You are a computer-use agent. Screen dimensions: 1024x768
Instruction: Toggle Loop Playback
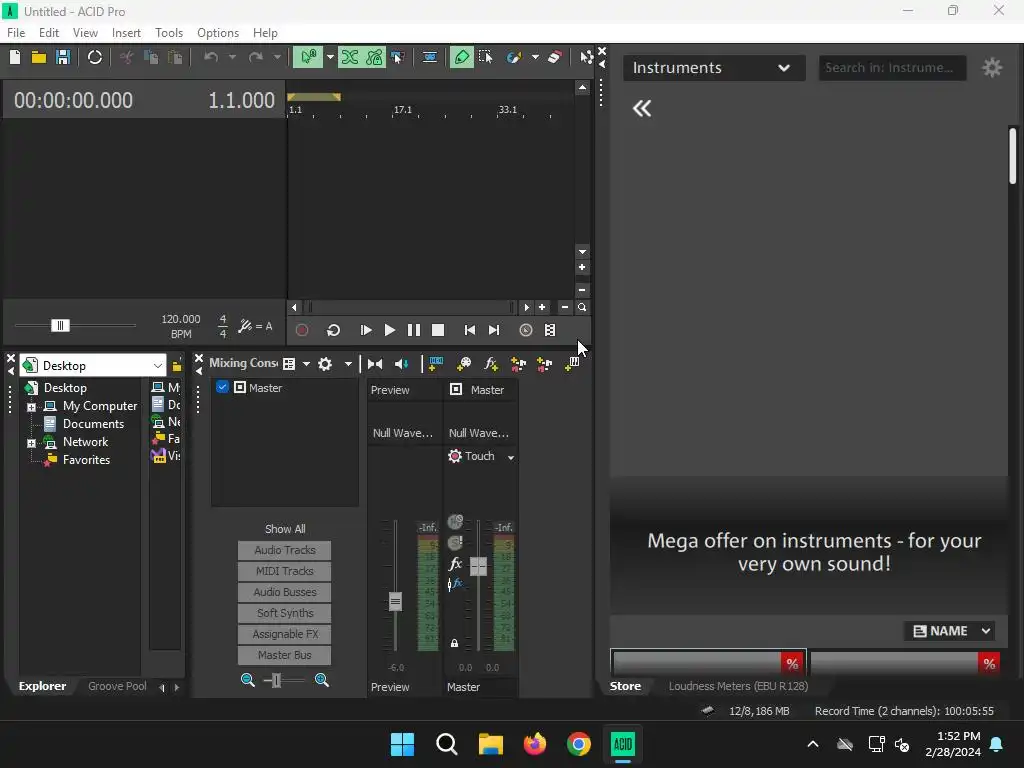pyautogui.click(x=334, y=330)
